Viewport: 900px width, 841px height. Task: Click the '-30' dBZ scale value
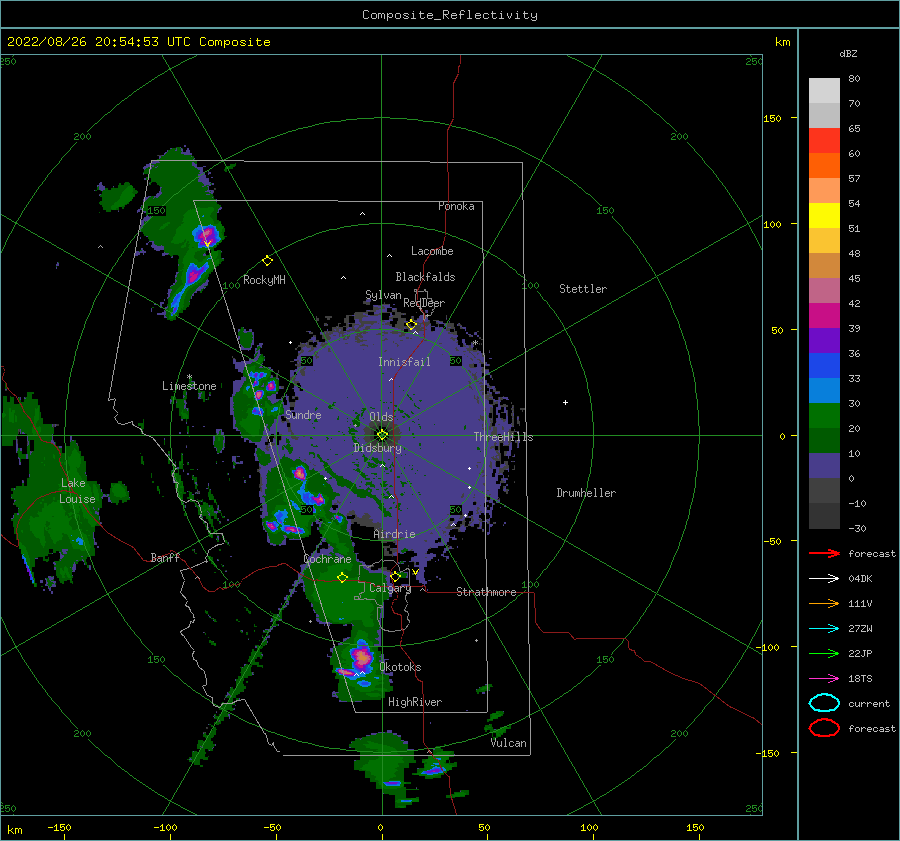tap(857, 528)
